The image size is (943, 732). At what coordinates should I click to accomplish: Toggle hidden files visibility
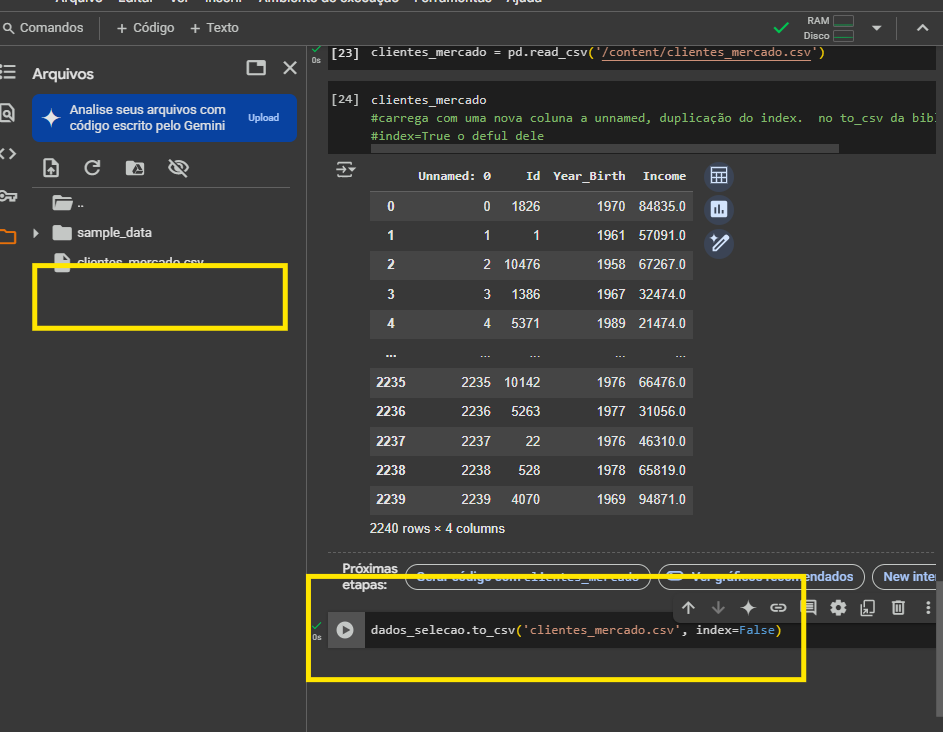coord(178,168)
